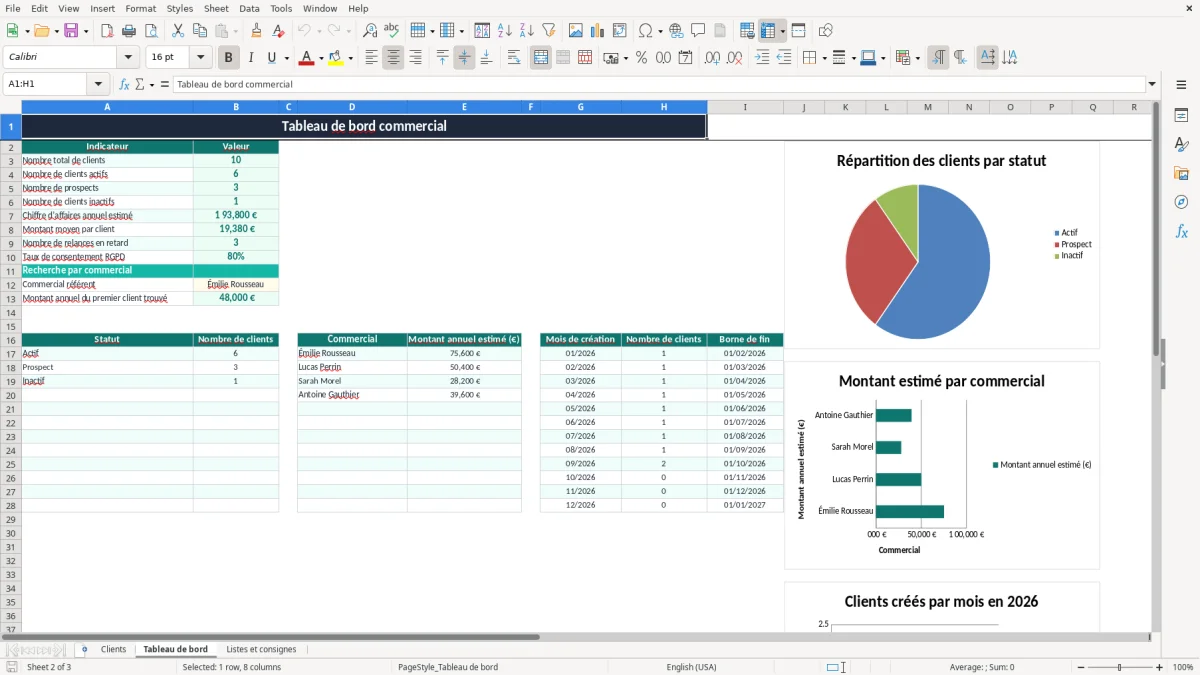Toggle Italic formatting button
The width and height of the screenshot is (1200, 675).
[x=251, y=58]
